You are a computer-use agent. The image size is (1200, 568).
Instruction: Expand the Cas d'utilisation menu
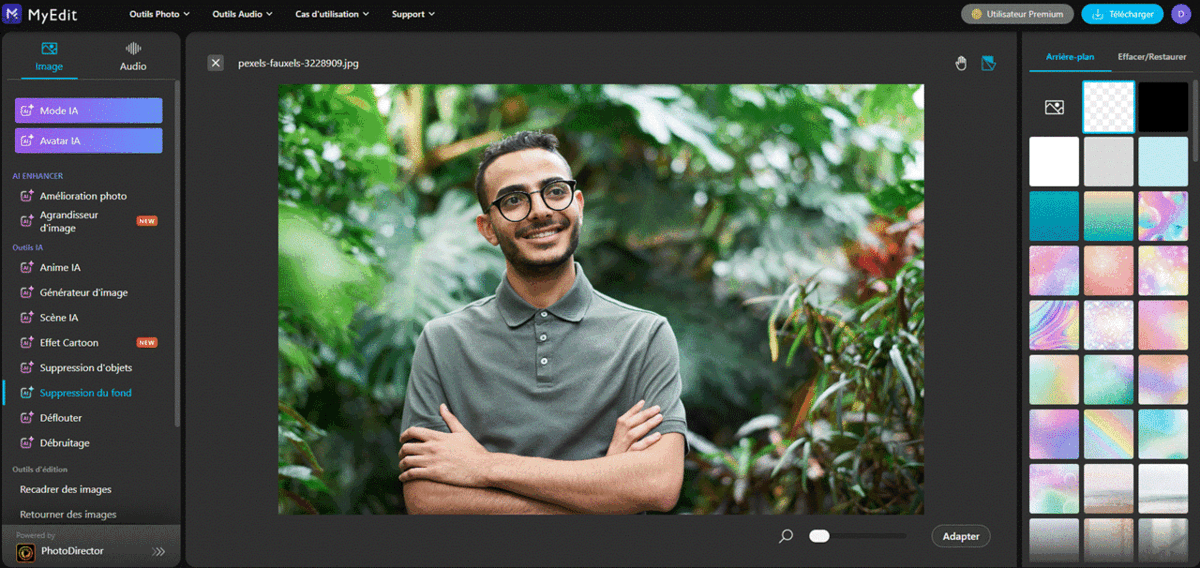point(332,14)
